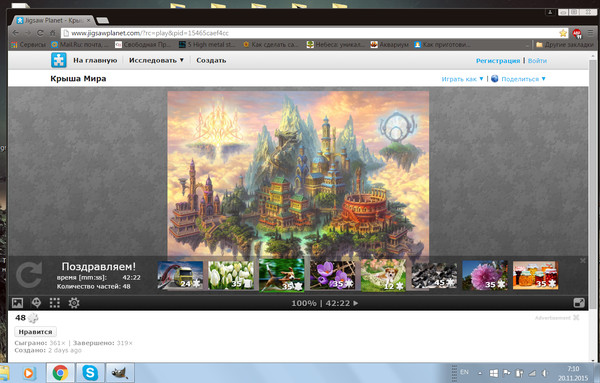Open Skype from the taskbar
Screen dimensions: 600x383
[90, 373]
